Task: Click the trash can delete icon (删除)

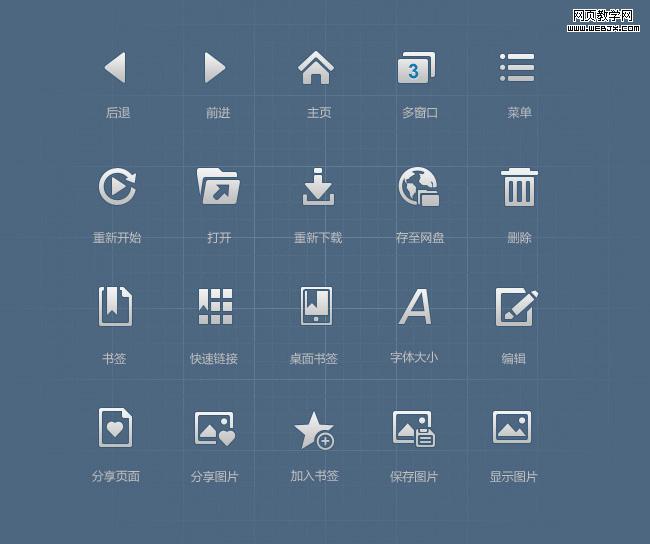Action: [x=519, y=187]
